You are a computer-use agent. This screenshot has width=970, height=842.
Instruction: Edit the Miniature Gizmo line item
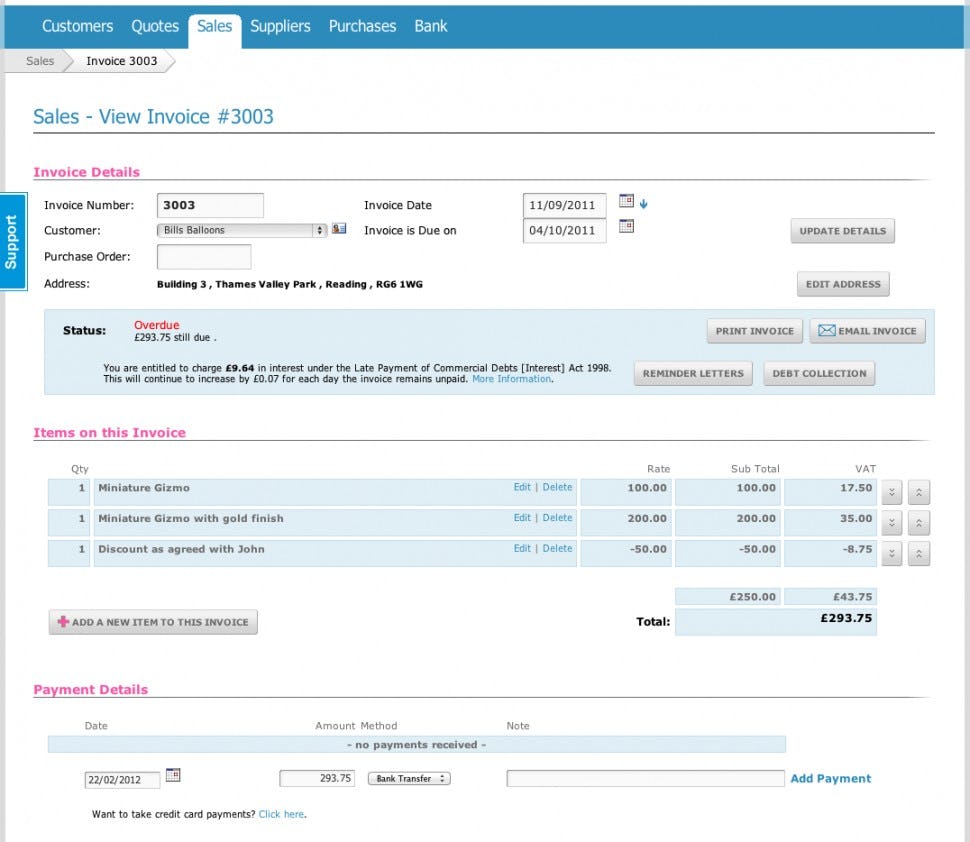[522, 488]
